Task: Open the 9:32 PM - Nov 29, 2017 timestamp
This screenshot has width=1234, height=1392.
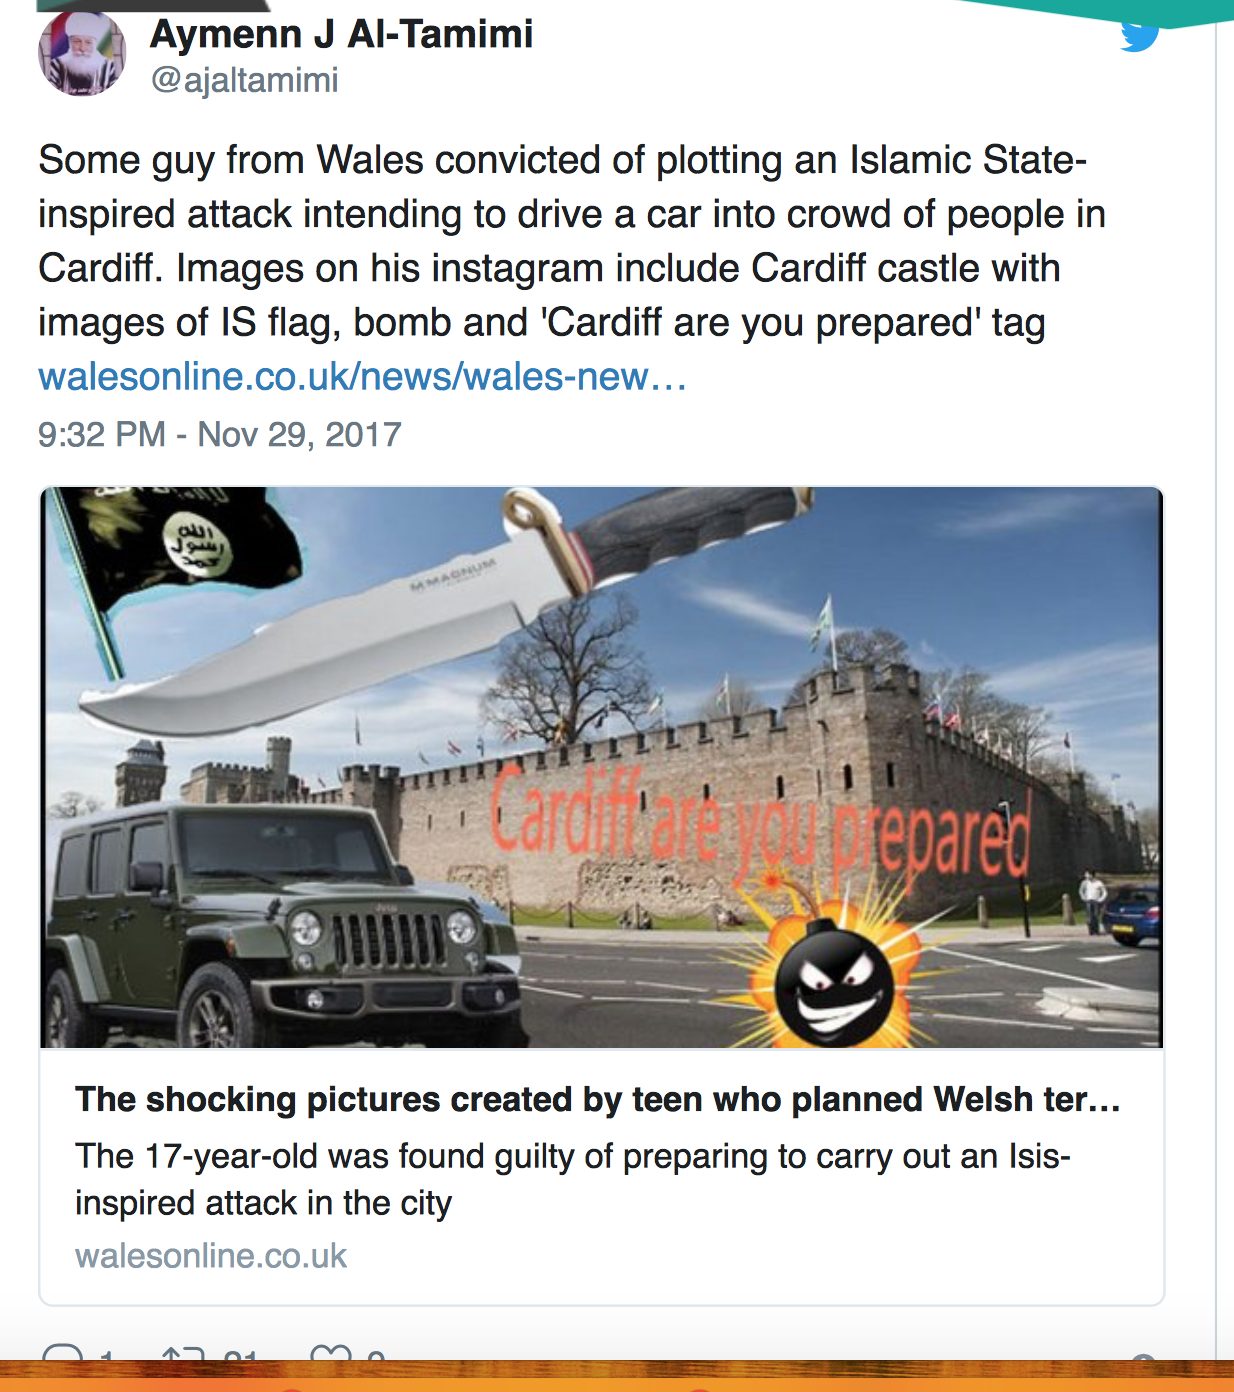Action: [x=219, y=434]
